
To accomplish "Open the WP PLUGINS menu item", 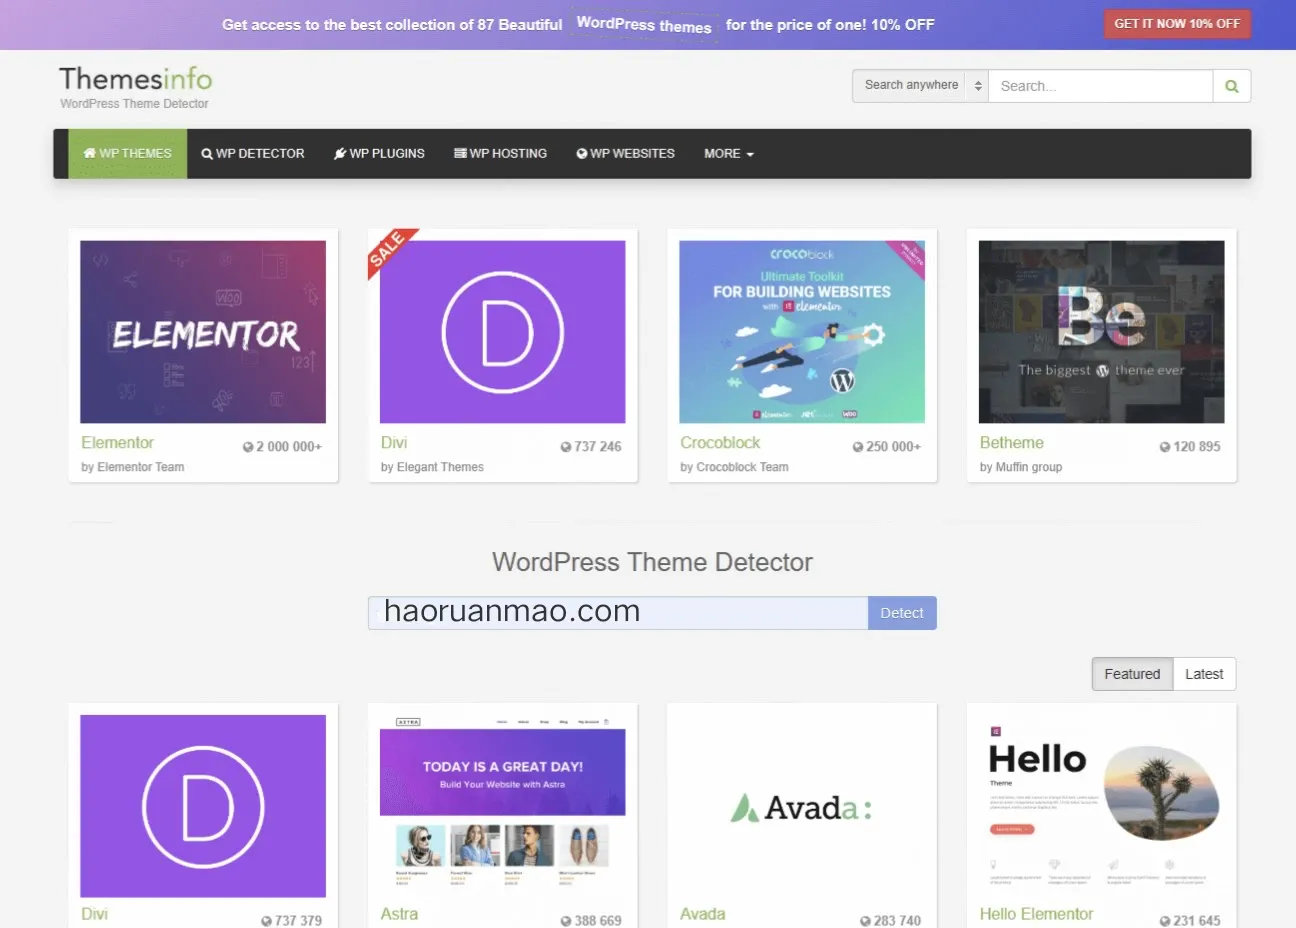I will pos(379,154).
